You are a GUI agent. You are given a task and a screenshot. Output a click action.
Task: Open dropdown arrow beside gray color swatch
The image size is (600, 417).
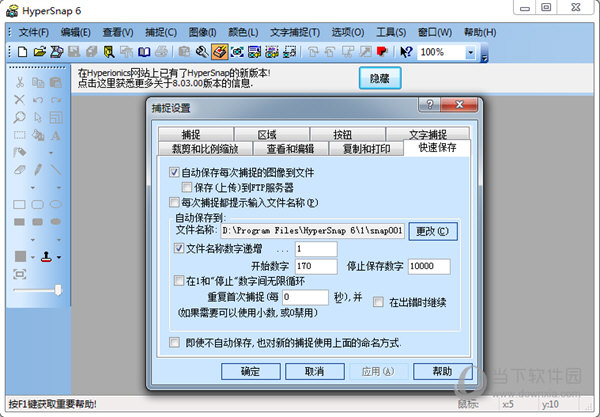click(33, 257)
